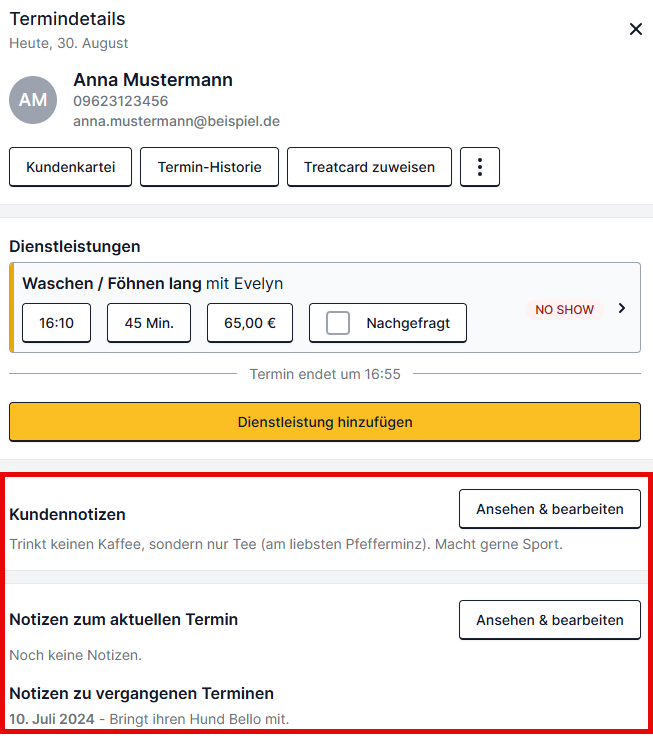Change the 16:10 start time
Viewport: 653px width, 743px height.
tap(56, 323)
